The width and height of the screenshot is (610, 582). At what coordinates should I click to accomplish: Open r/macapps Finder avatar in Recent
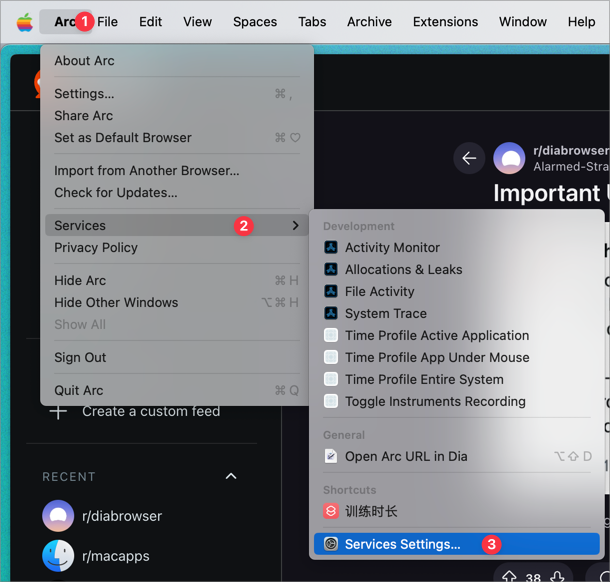tap(58, 556)
